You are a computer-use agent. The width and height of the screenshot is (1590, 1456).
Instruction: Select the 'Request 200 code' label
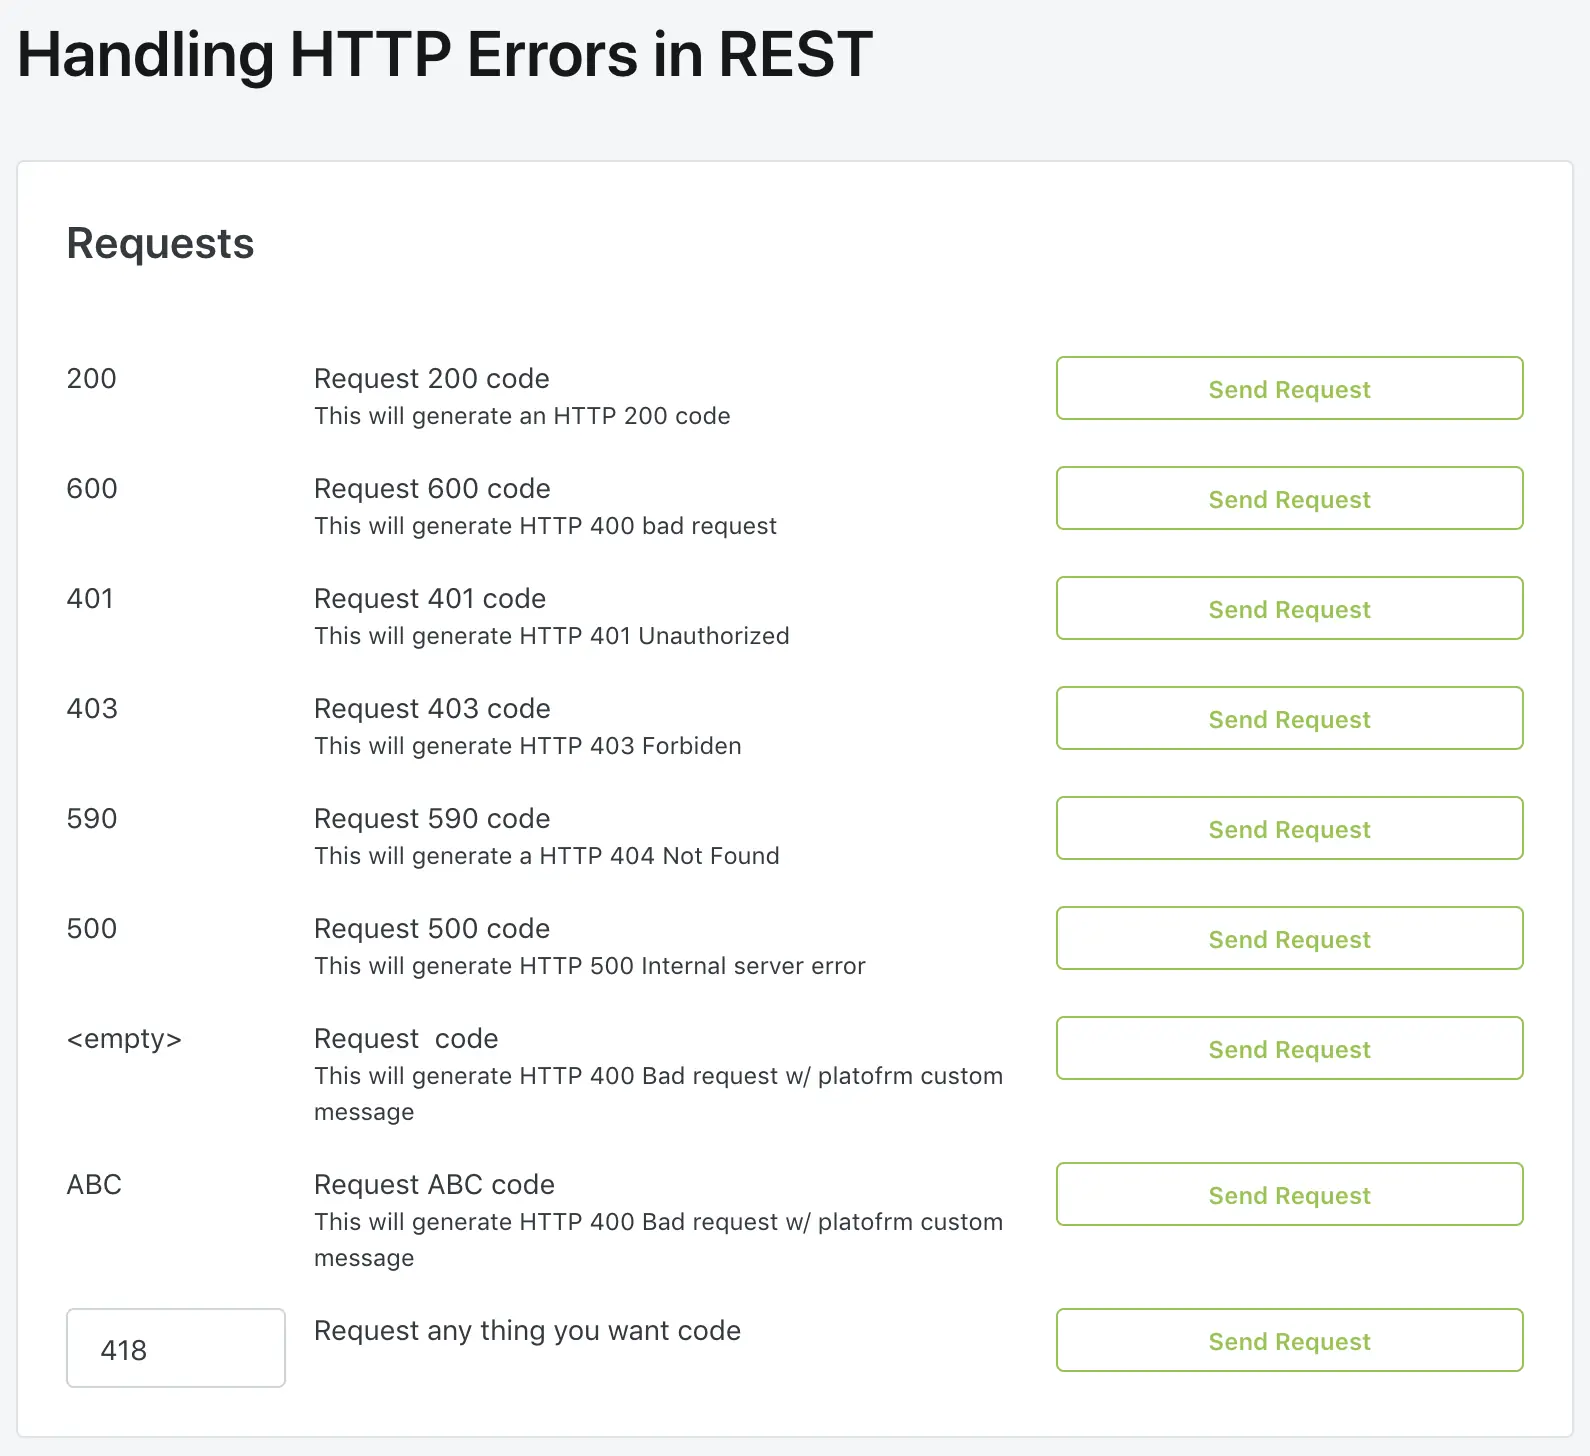431,379
